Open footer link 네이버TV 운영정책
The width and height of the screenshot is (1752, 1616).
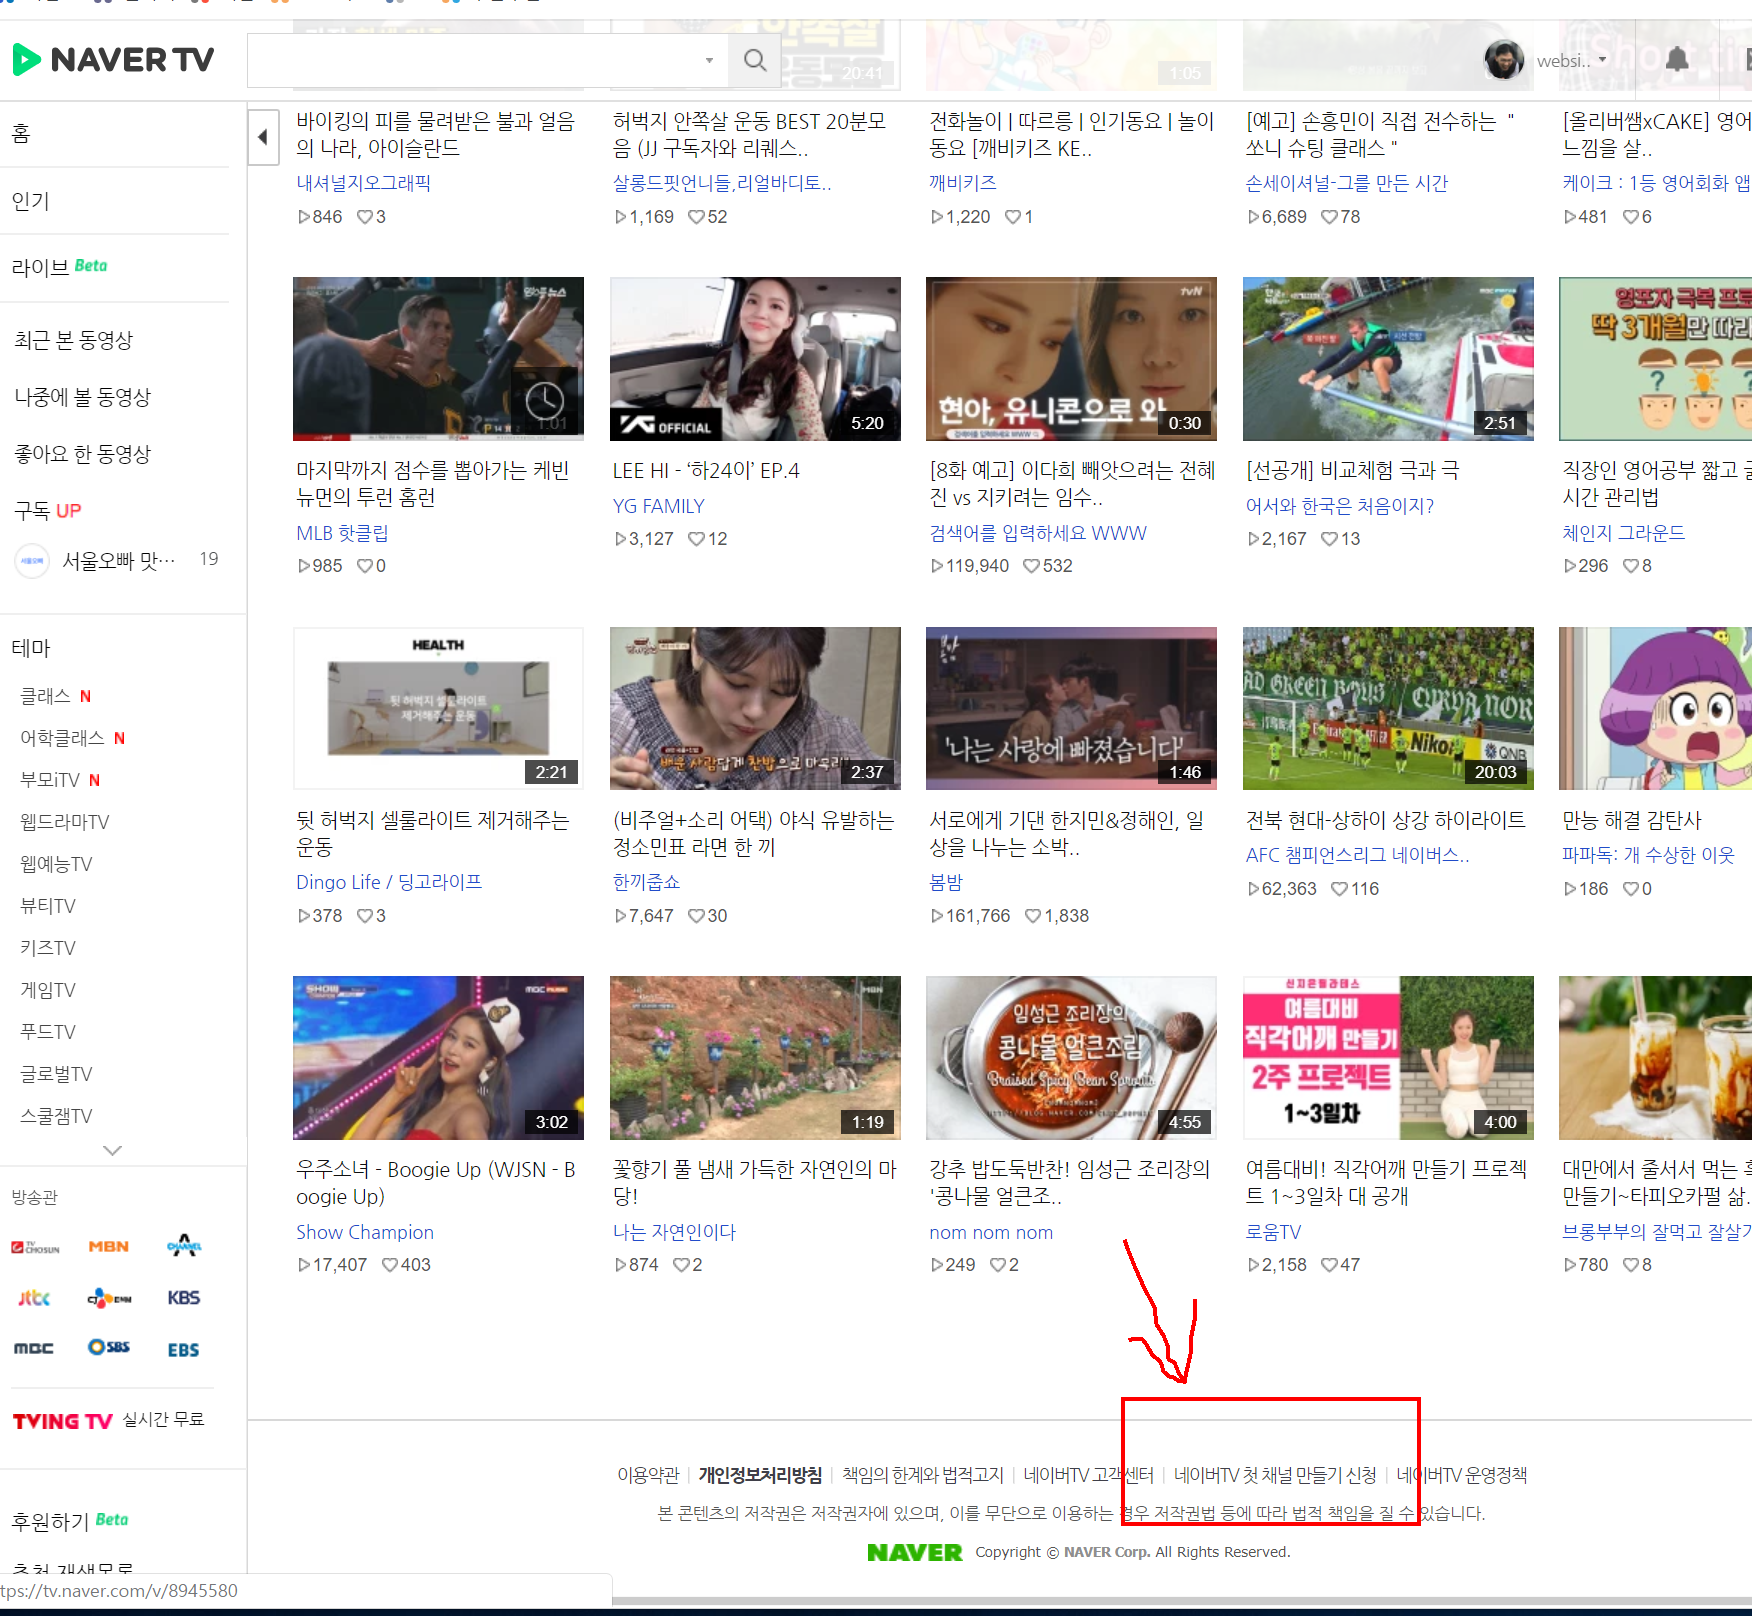click(1461, 1476)
